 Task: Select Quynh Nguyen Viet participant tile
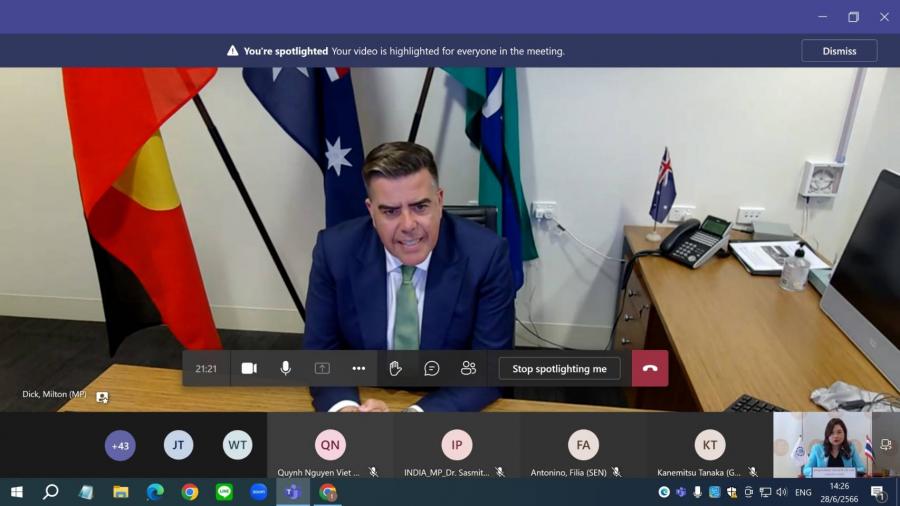pyautogui.click(x=330, y=446)
